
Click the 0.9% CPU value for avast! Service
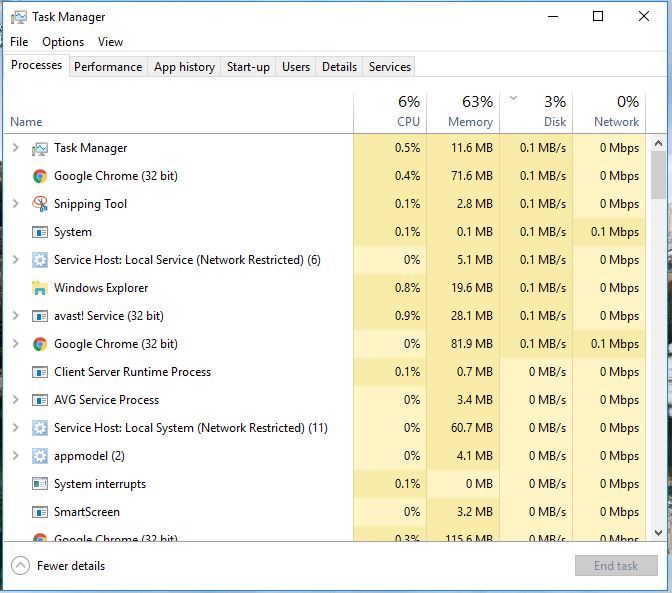pyautogui.click(x=408, y=316)
